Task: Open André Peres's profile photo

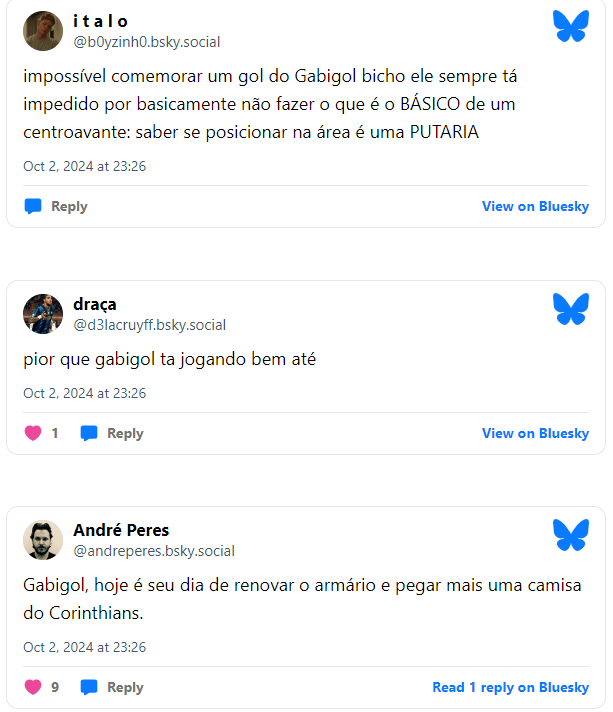Action: pos(43,540)
